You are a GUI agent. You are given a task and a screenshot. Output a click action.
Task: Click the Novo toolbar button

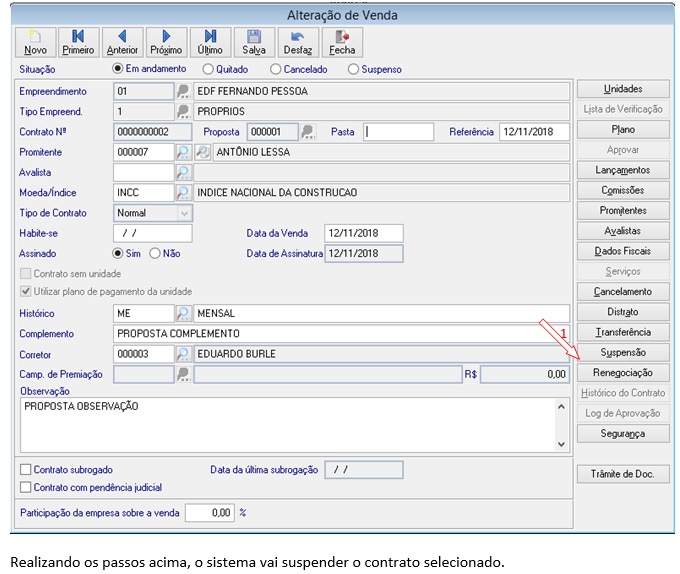pos(36,42)
